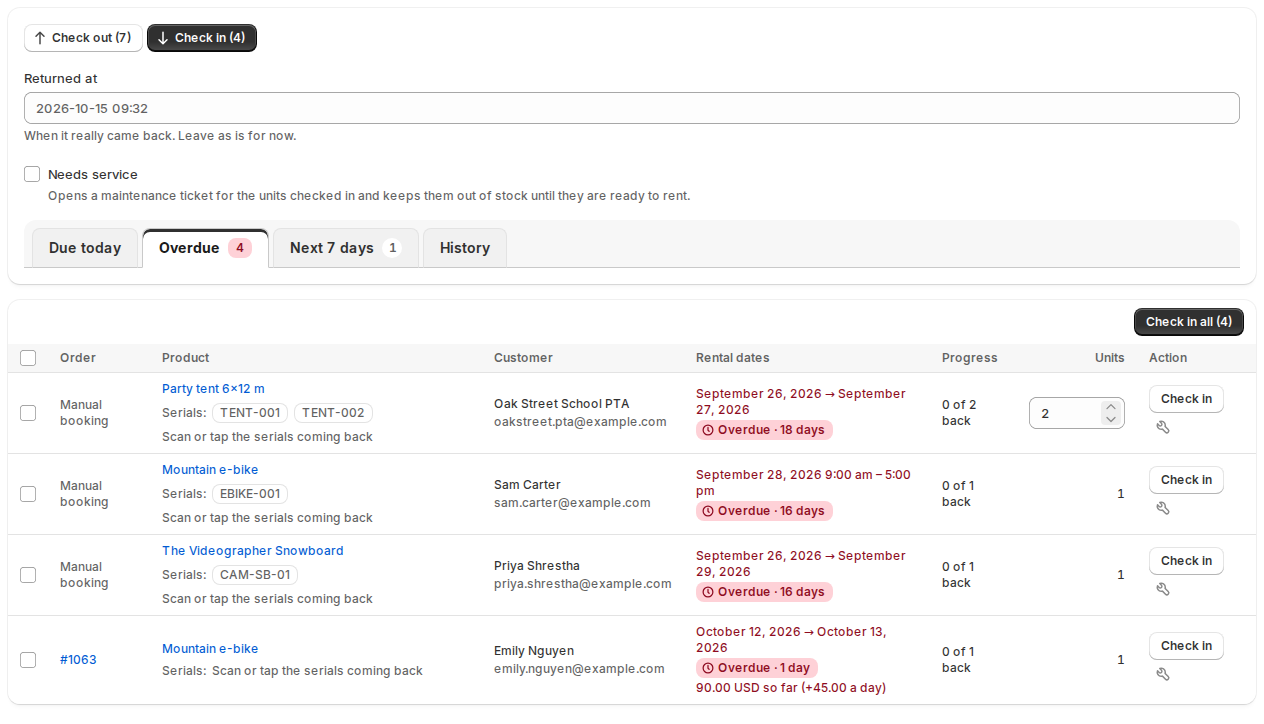Click the Returned at date field
Image resolution: width=1264 pixels, height=724 pixels.
click(x=632, y=108)
